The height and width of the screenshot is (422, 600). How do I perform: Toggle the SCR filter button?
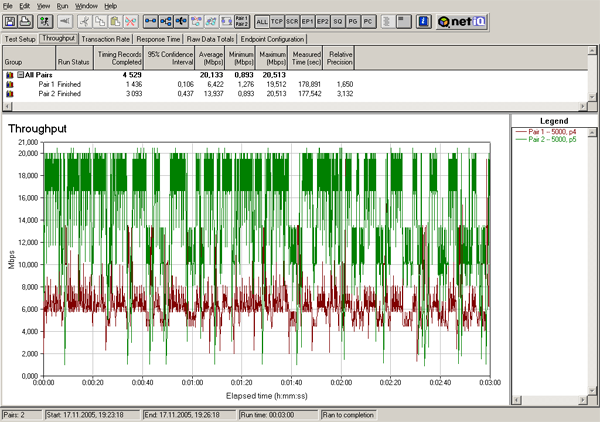(x=292, y=21)
